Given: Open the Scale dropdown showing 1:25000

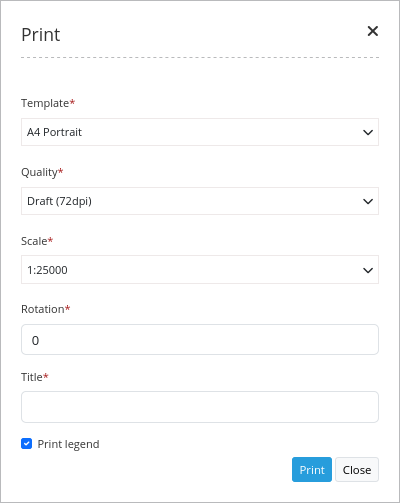Looking at the screenshot, I should (200, 270).
